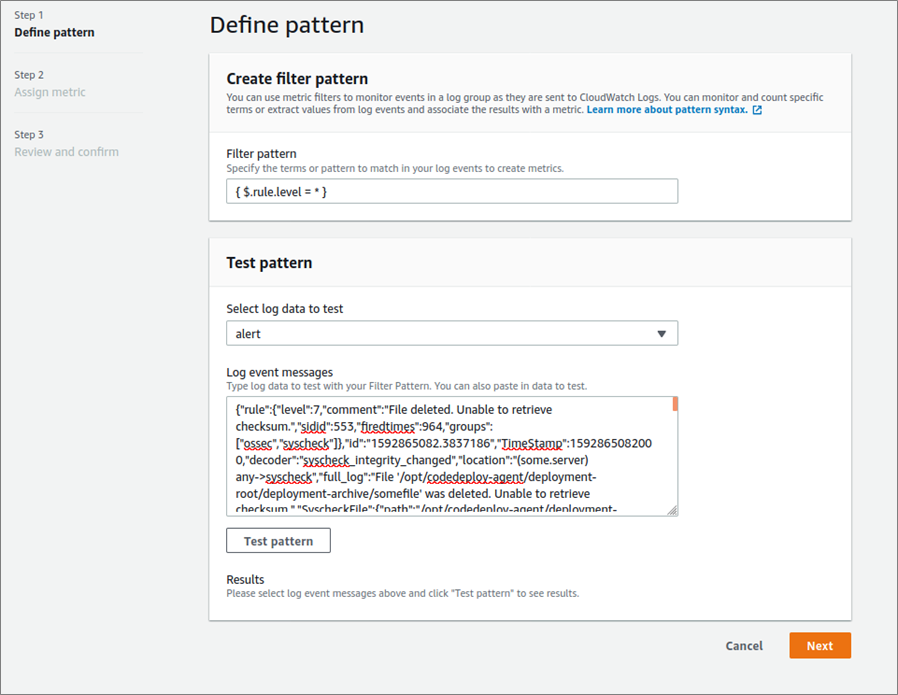Select Step 1 Define pattern in sidebar

(54, 32)
